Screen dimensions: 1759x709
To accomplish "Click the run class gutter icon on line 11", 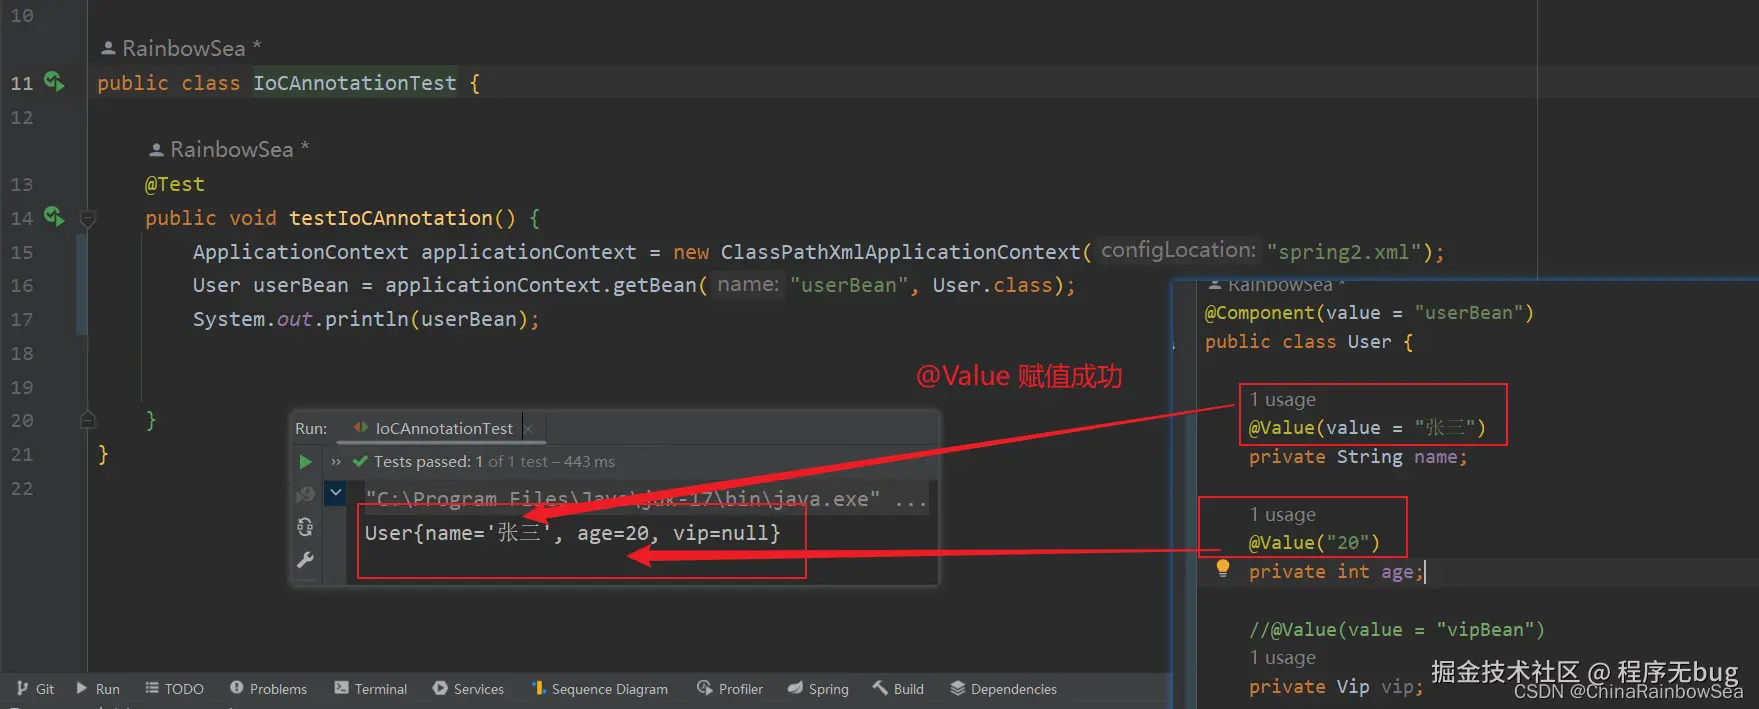I will click(x=54, y=82).
